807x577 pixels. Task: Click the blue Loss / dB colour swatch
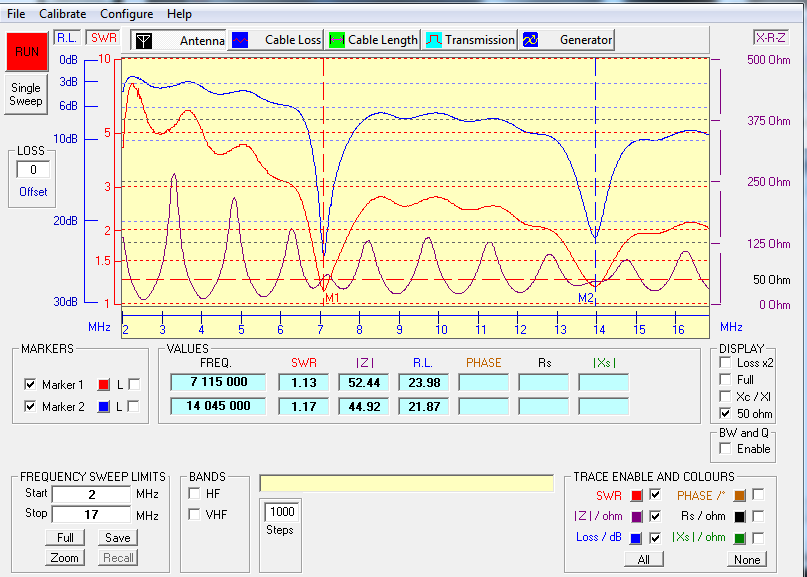click(x=636, y=537)
